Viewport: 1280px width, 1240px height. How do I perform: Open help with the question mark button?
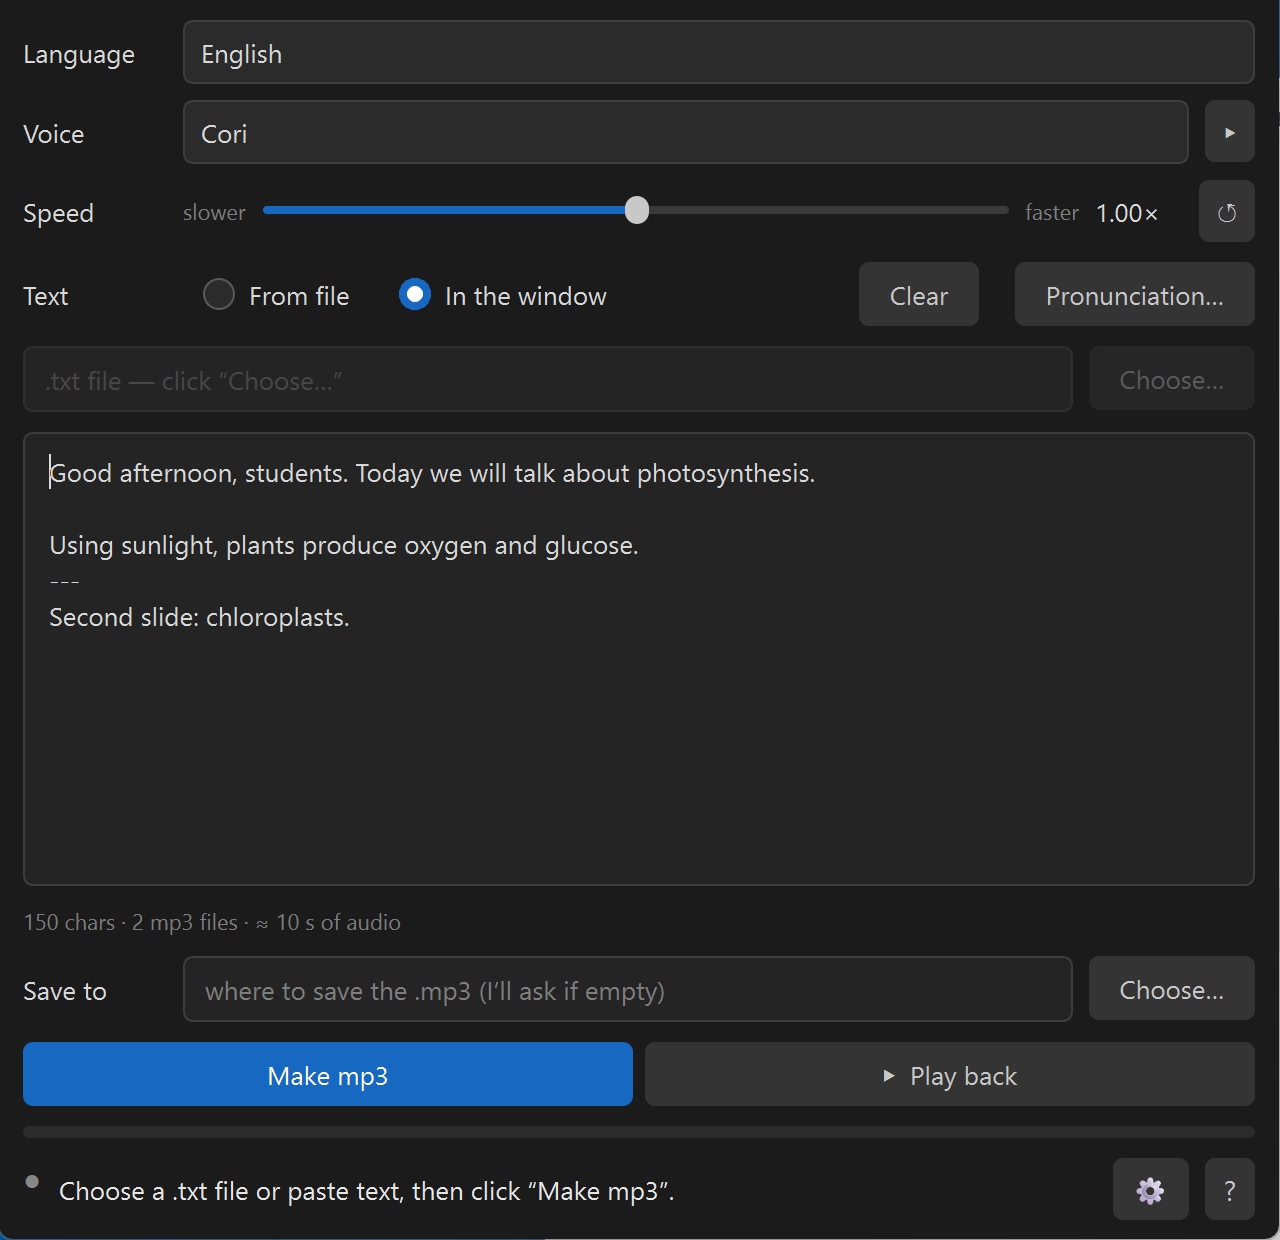[x=1229, y=1190]
